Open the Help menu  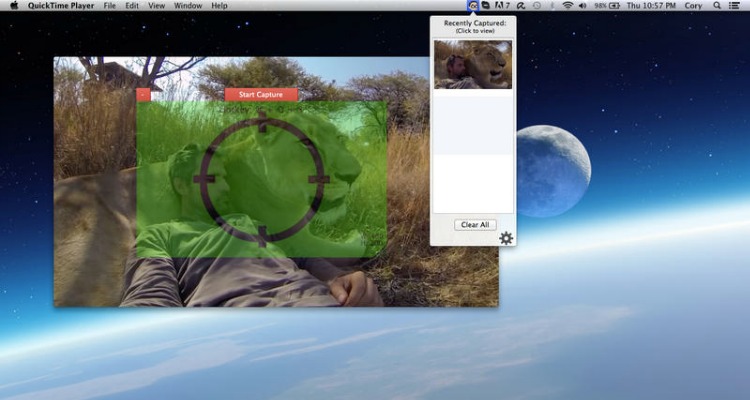click(219, 6)
